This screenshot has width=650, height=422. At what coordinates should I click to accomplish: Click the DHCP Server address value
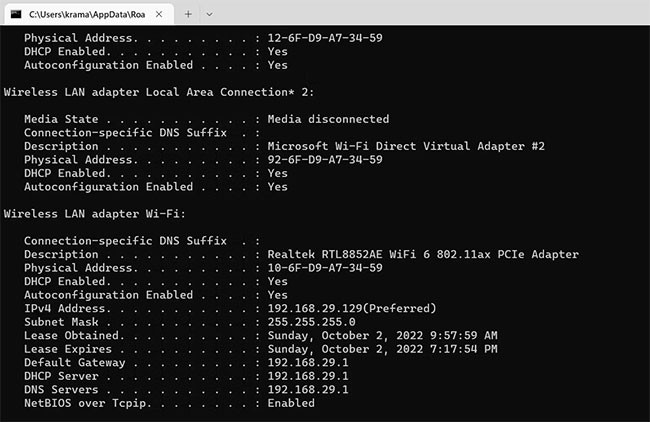point(308,376)
